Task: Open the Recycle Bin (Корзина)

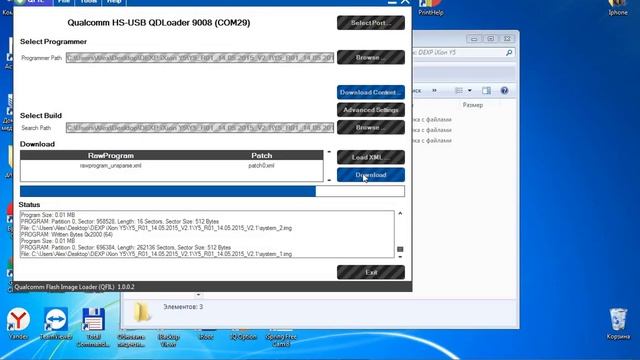Action: point(618,324)
